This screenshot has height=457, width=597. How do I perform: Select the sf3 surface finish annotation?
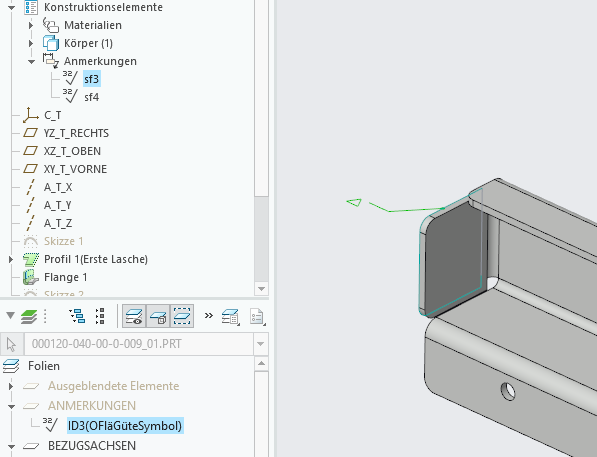point(91,79)
